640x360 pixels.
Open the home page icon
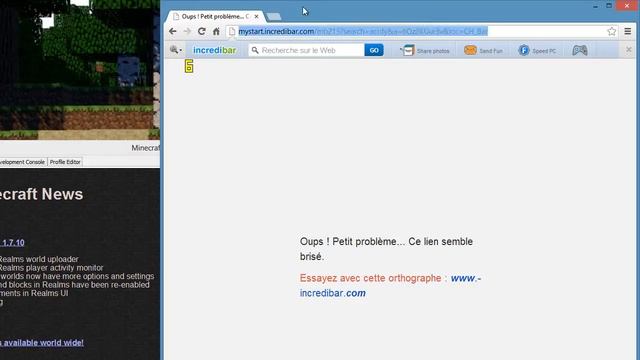point(216,31)
